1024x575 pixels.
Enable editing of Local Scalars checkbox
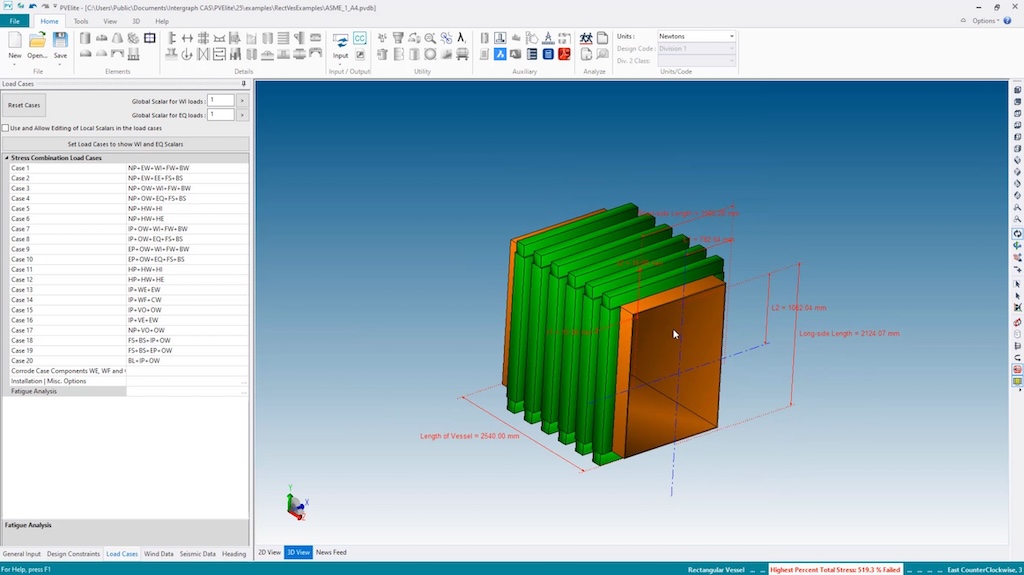(x=6, y=128)
